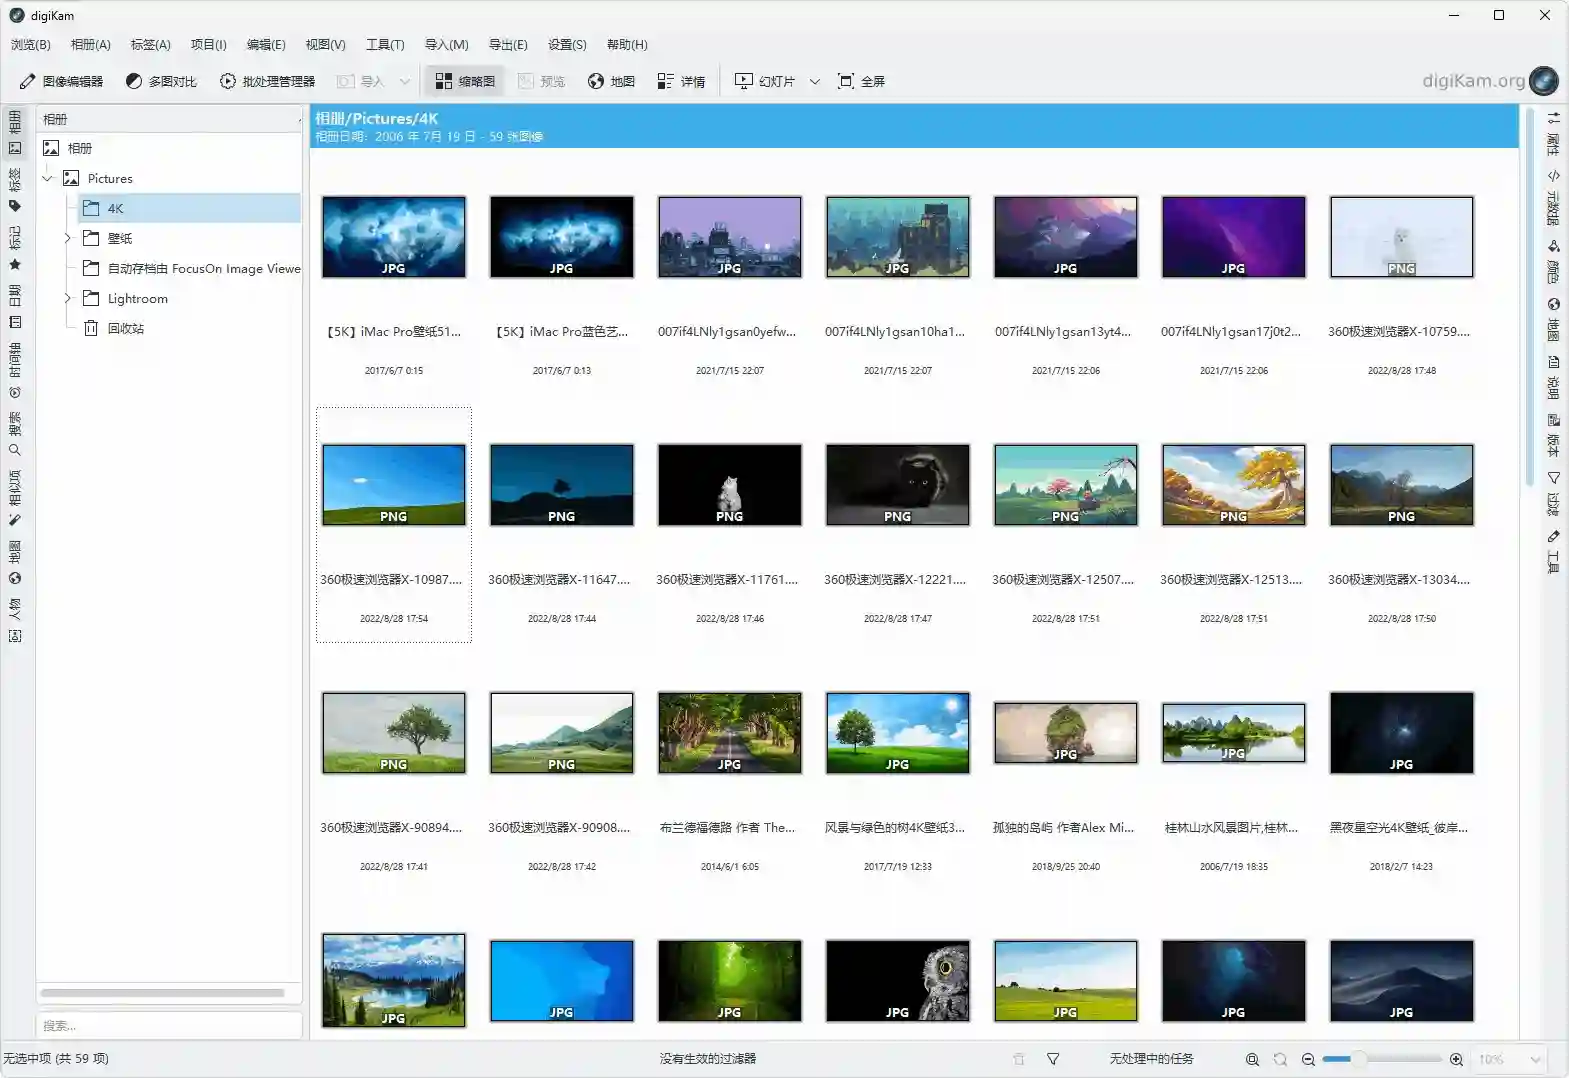Open the 帮助(H) menu

click(x=627, y=44)
